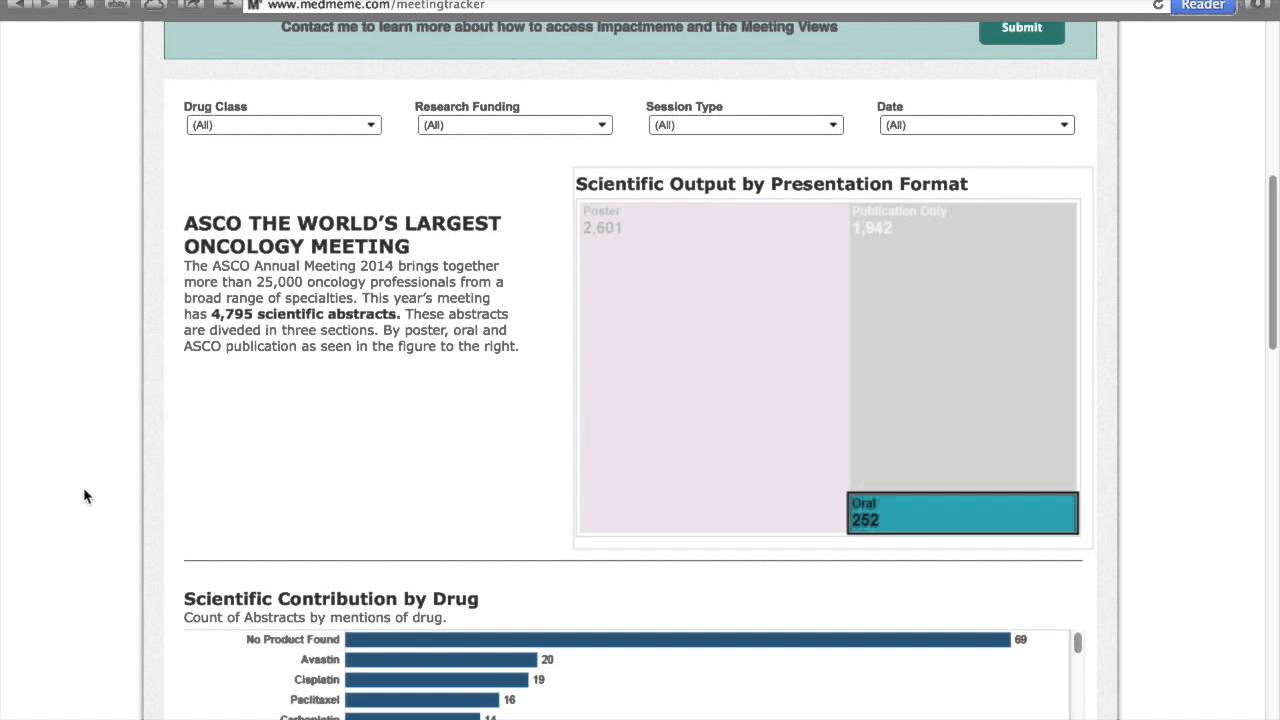1280x720 pixels.
Task: Click the drug chart's vertical scrollbar thumb
Action: (x=1077, y=643)
